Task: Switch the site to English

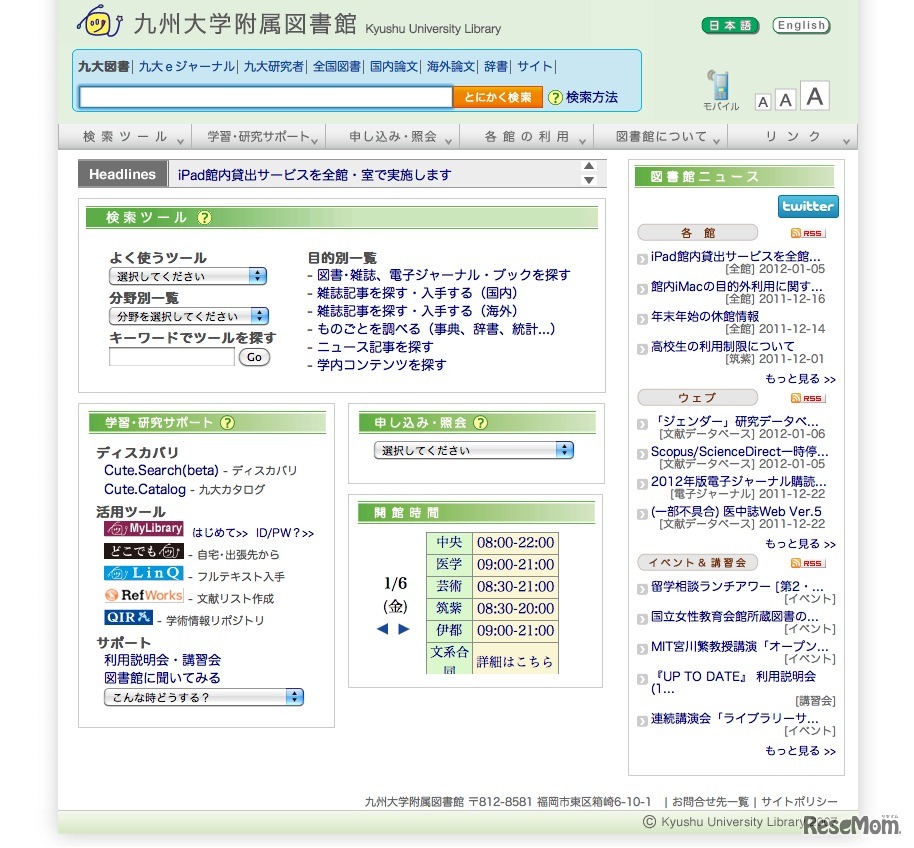Action: click(x=800, y=25)
